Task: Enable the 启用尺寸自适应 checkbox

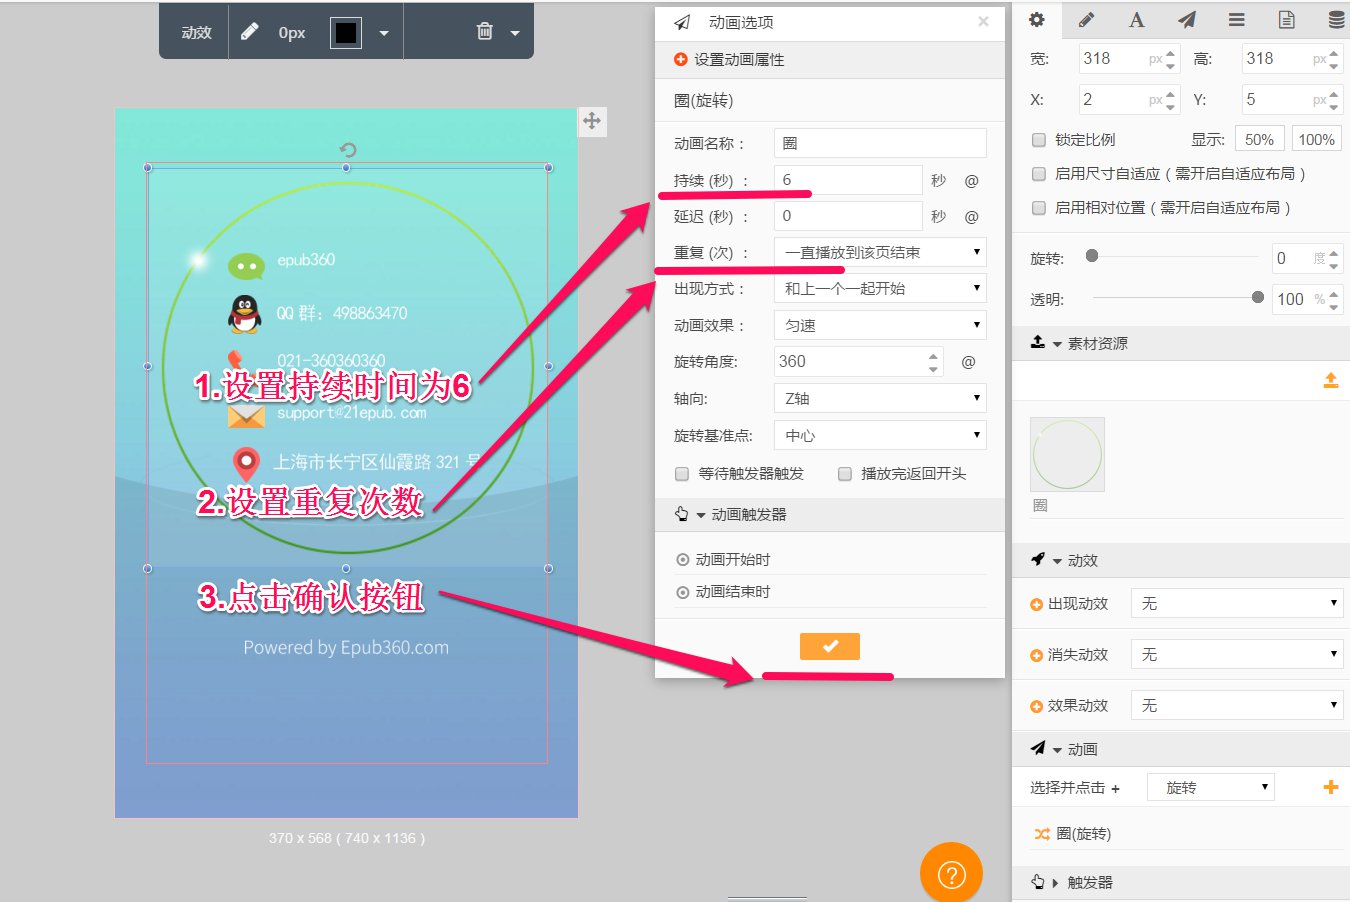Action: [1039, 174]
